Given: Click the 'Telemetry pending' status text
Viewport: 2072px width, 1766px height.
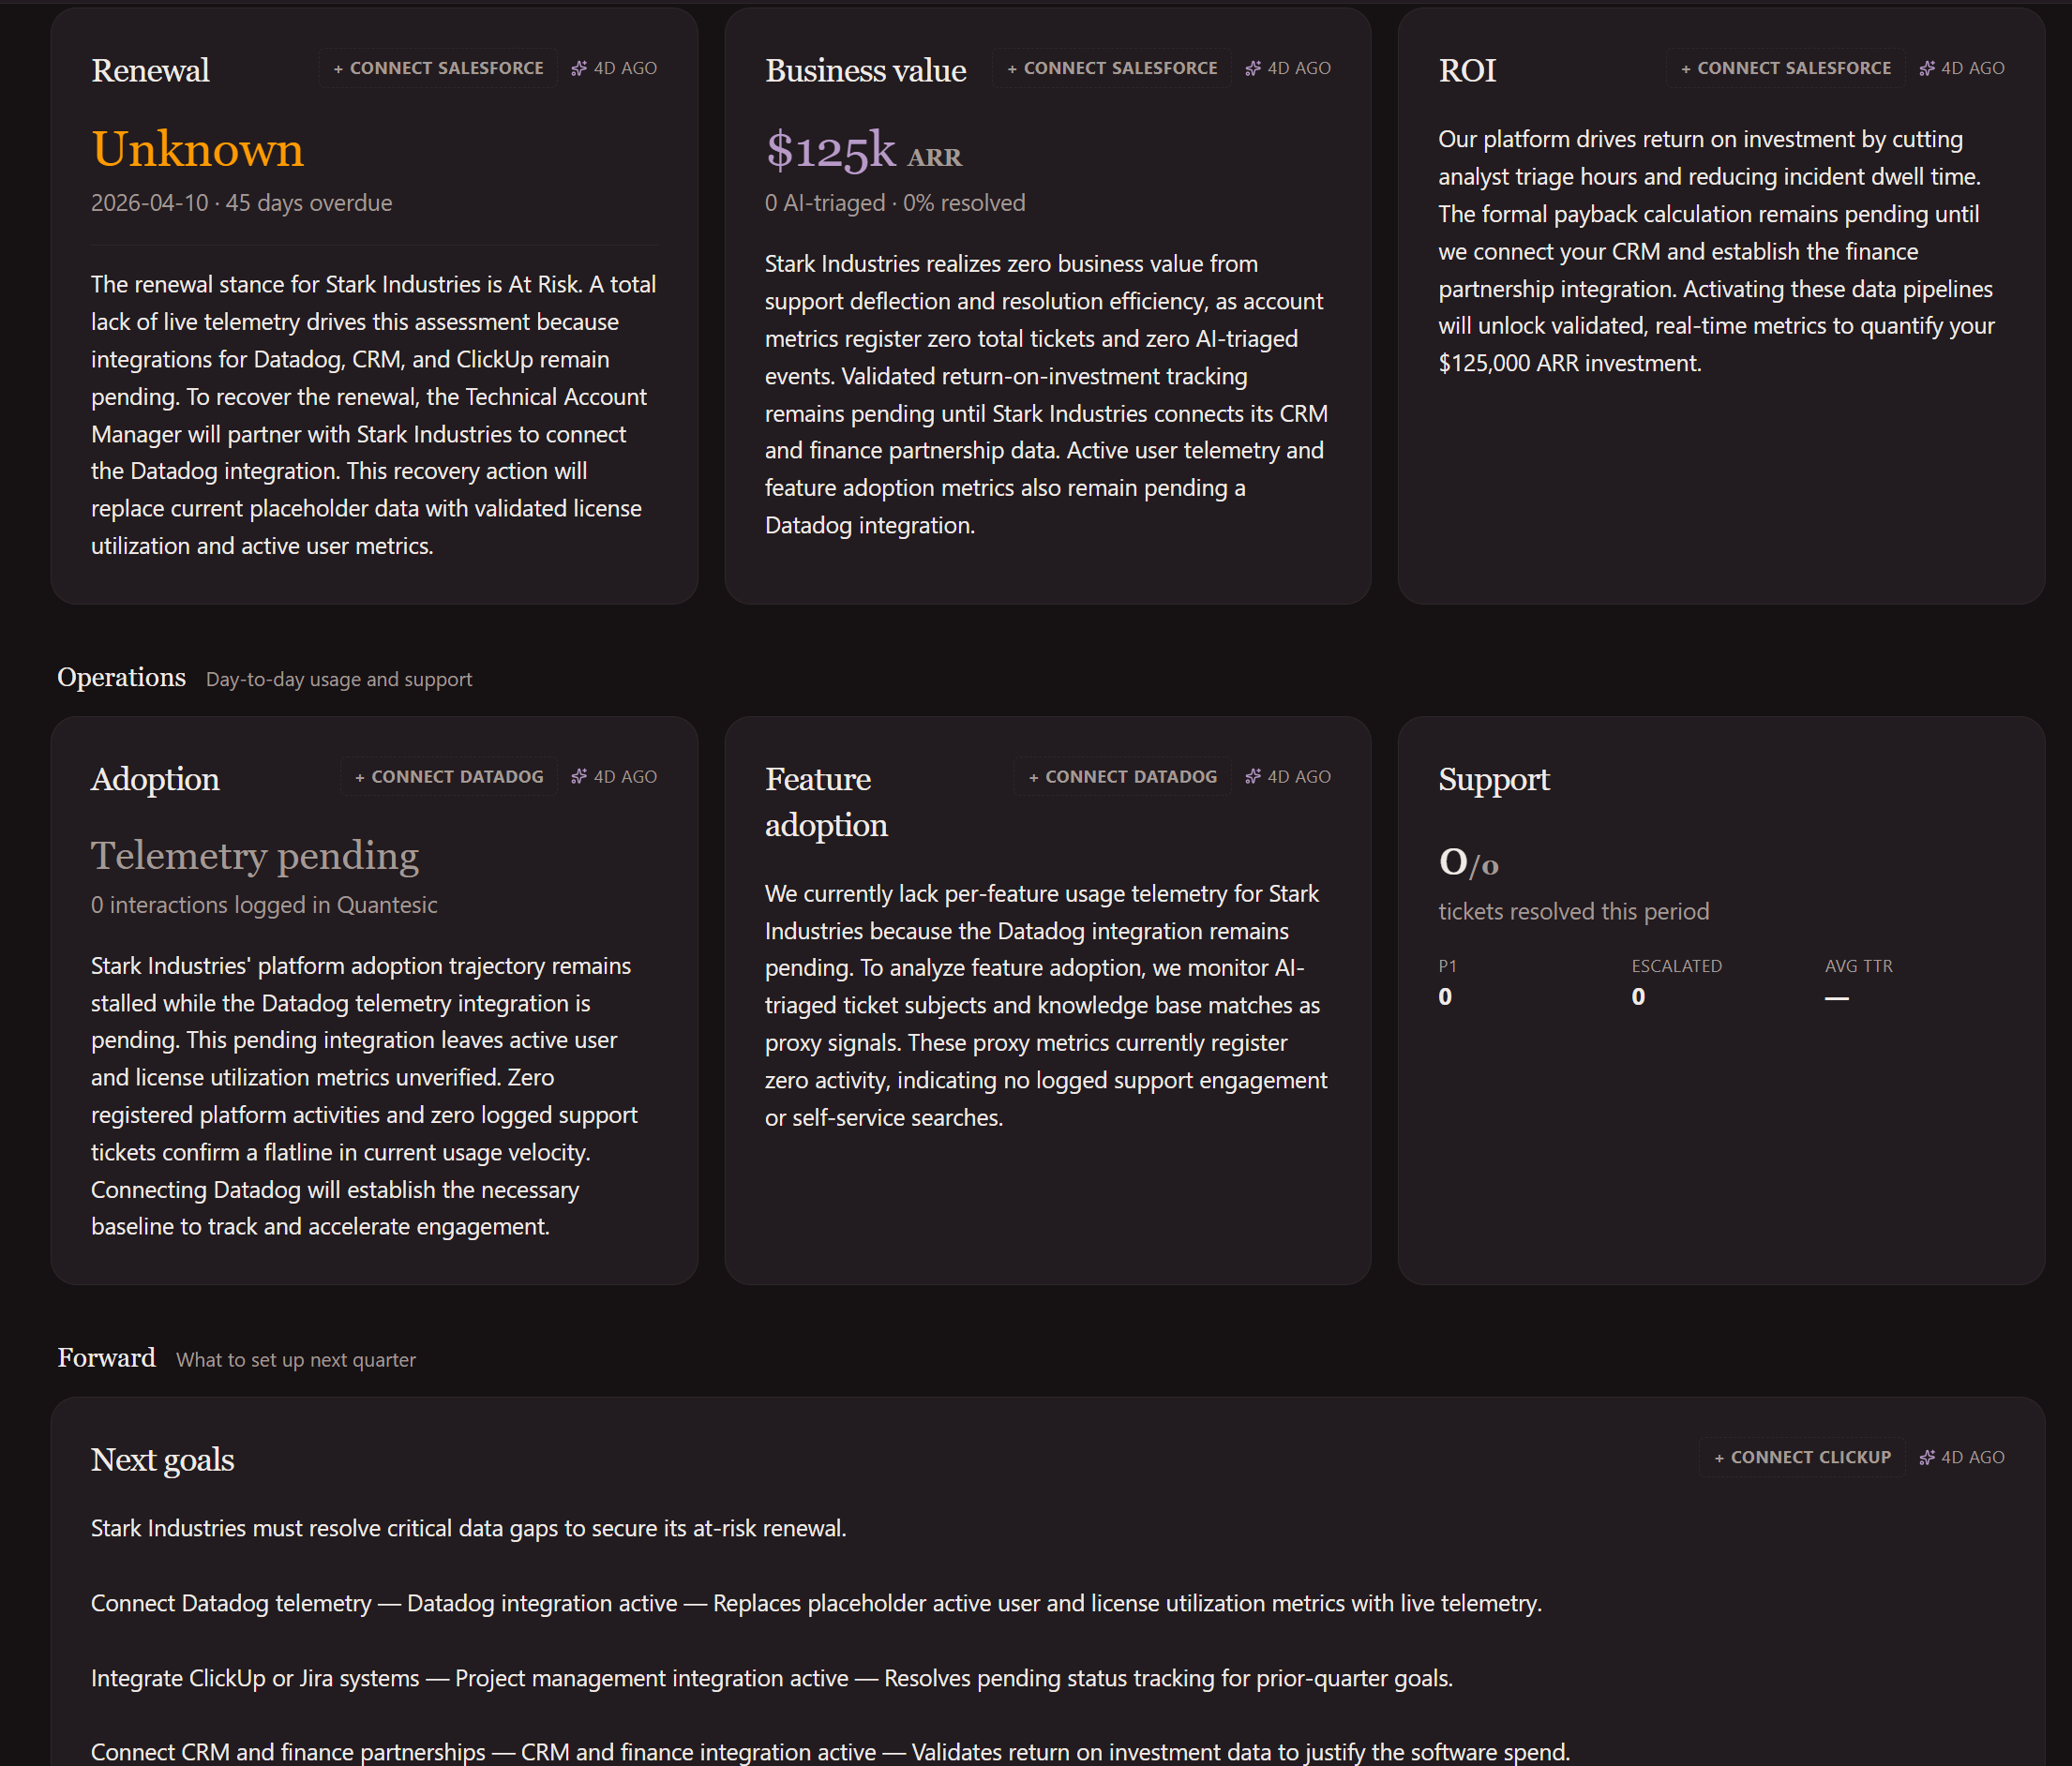Looking at the screenshot, I should click(x=255, y=855).
